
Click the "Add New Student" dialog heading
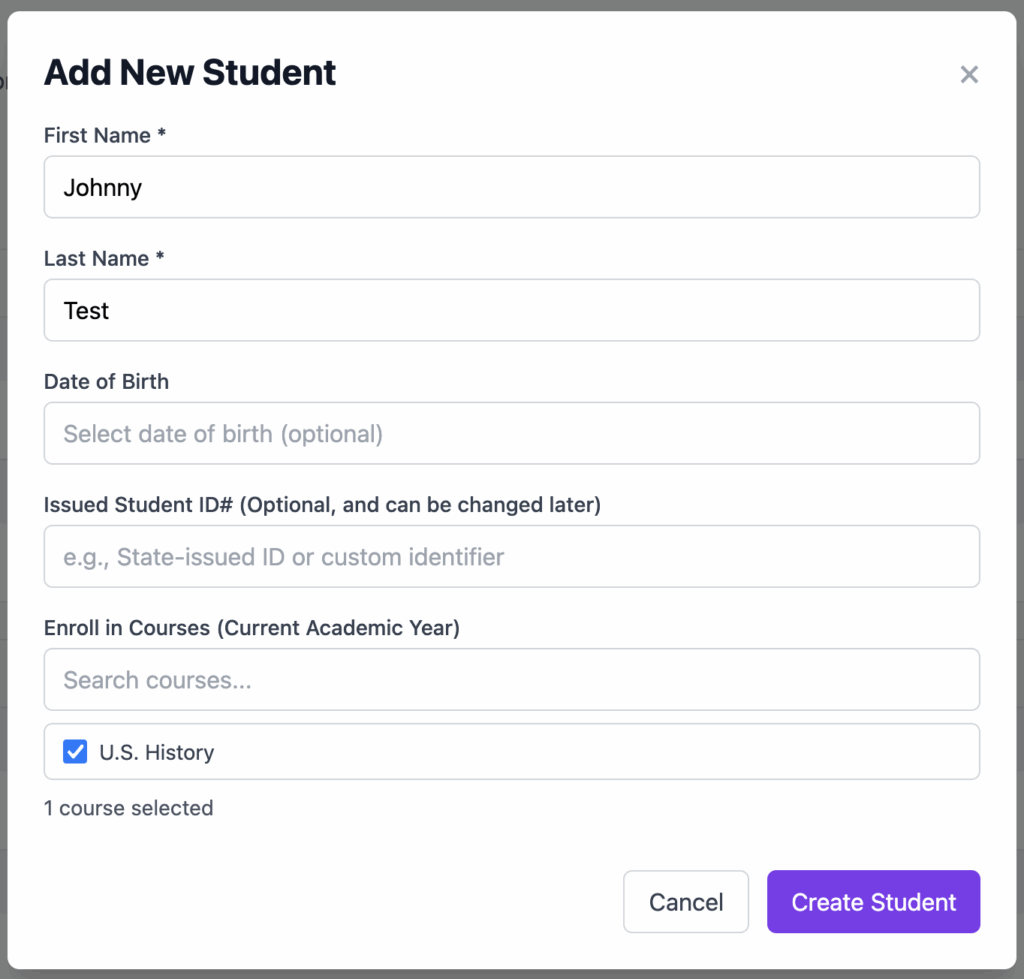[190, 73]
